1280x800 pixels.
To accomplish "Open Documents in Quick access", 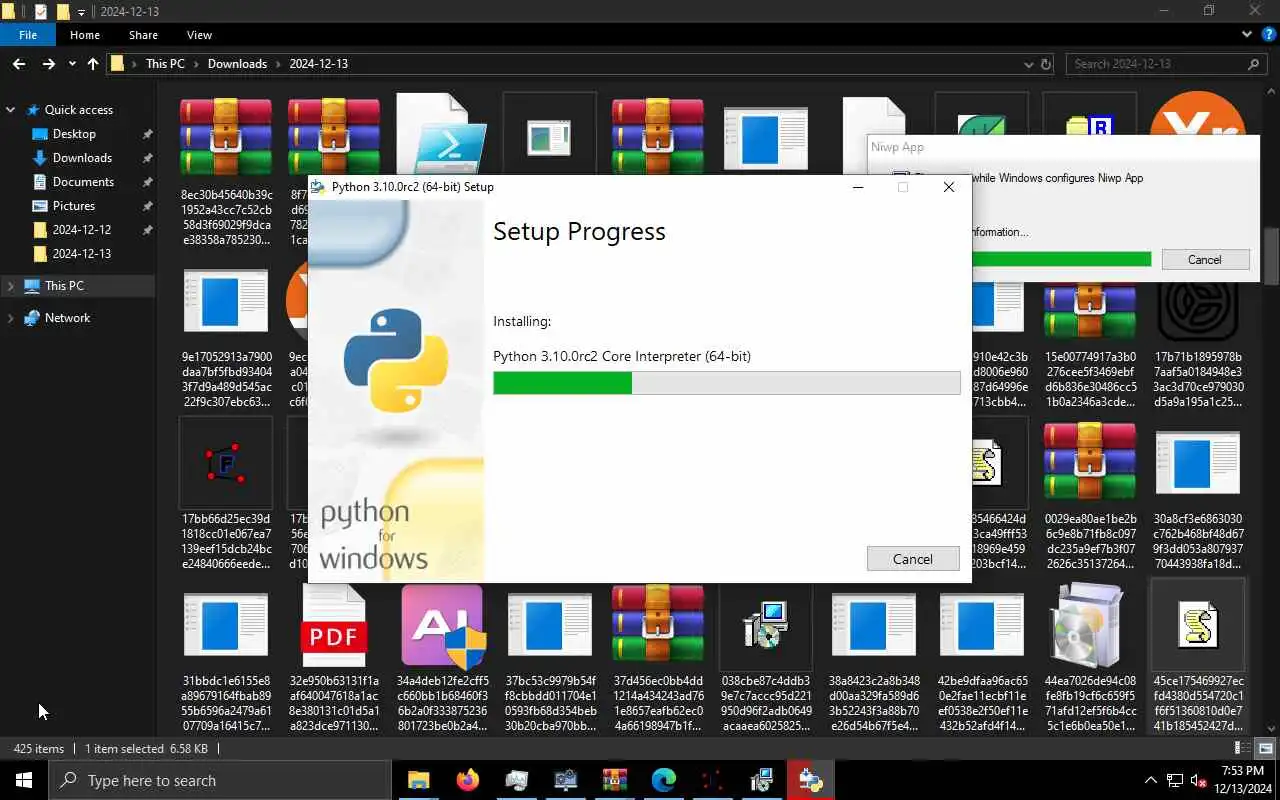I will click(83, 182).
